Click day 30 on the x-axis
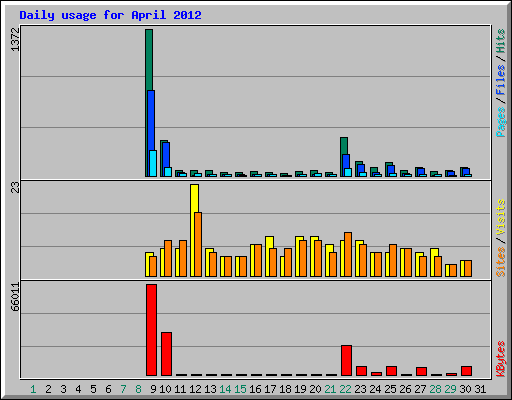 (x=465, y=389)
